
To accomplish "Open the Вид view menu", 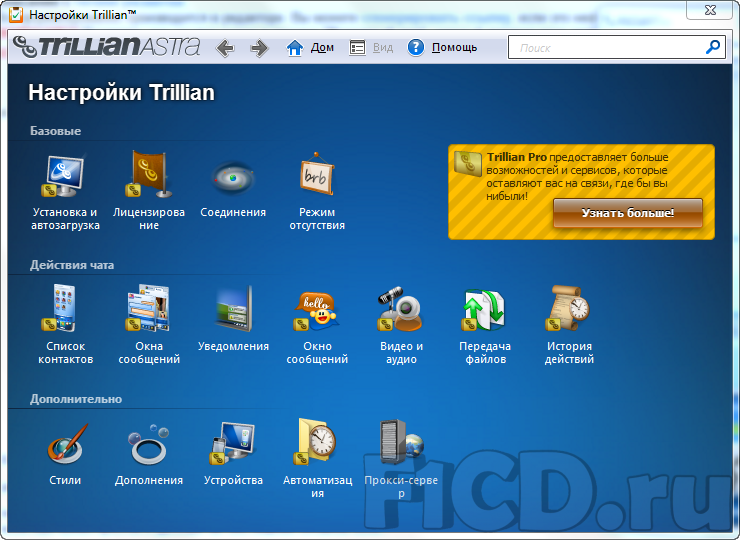I will 371,48.
